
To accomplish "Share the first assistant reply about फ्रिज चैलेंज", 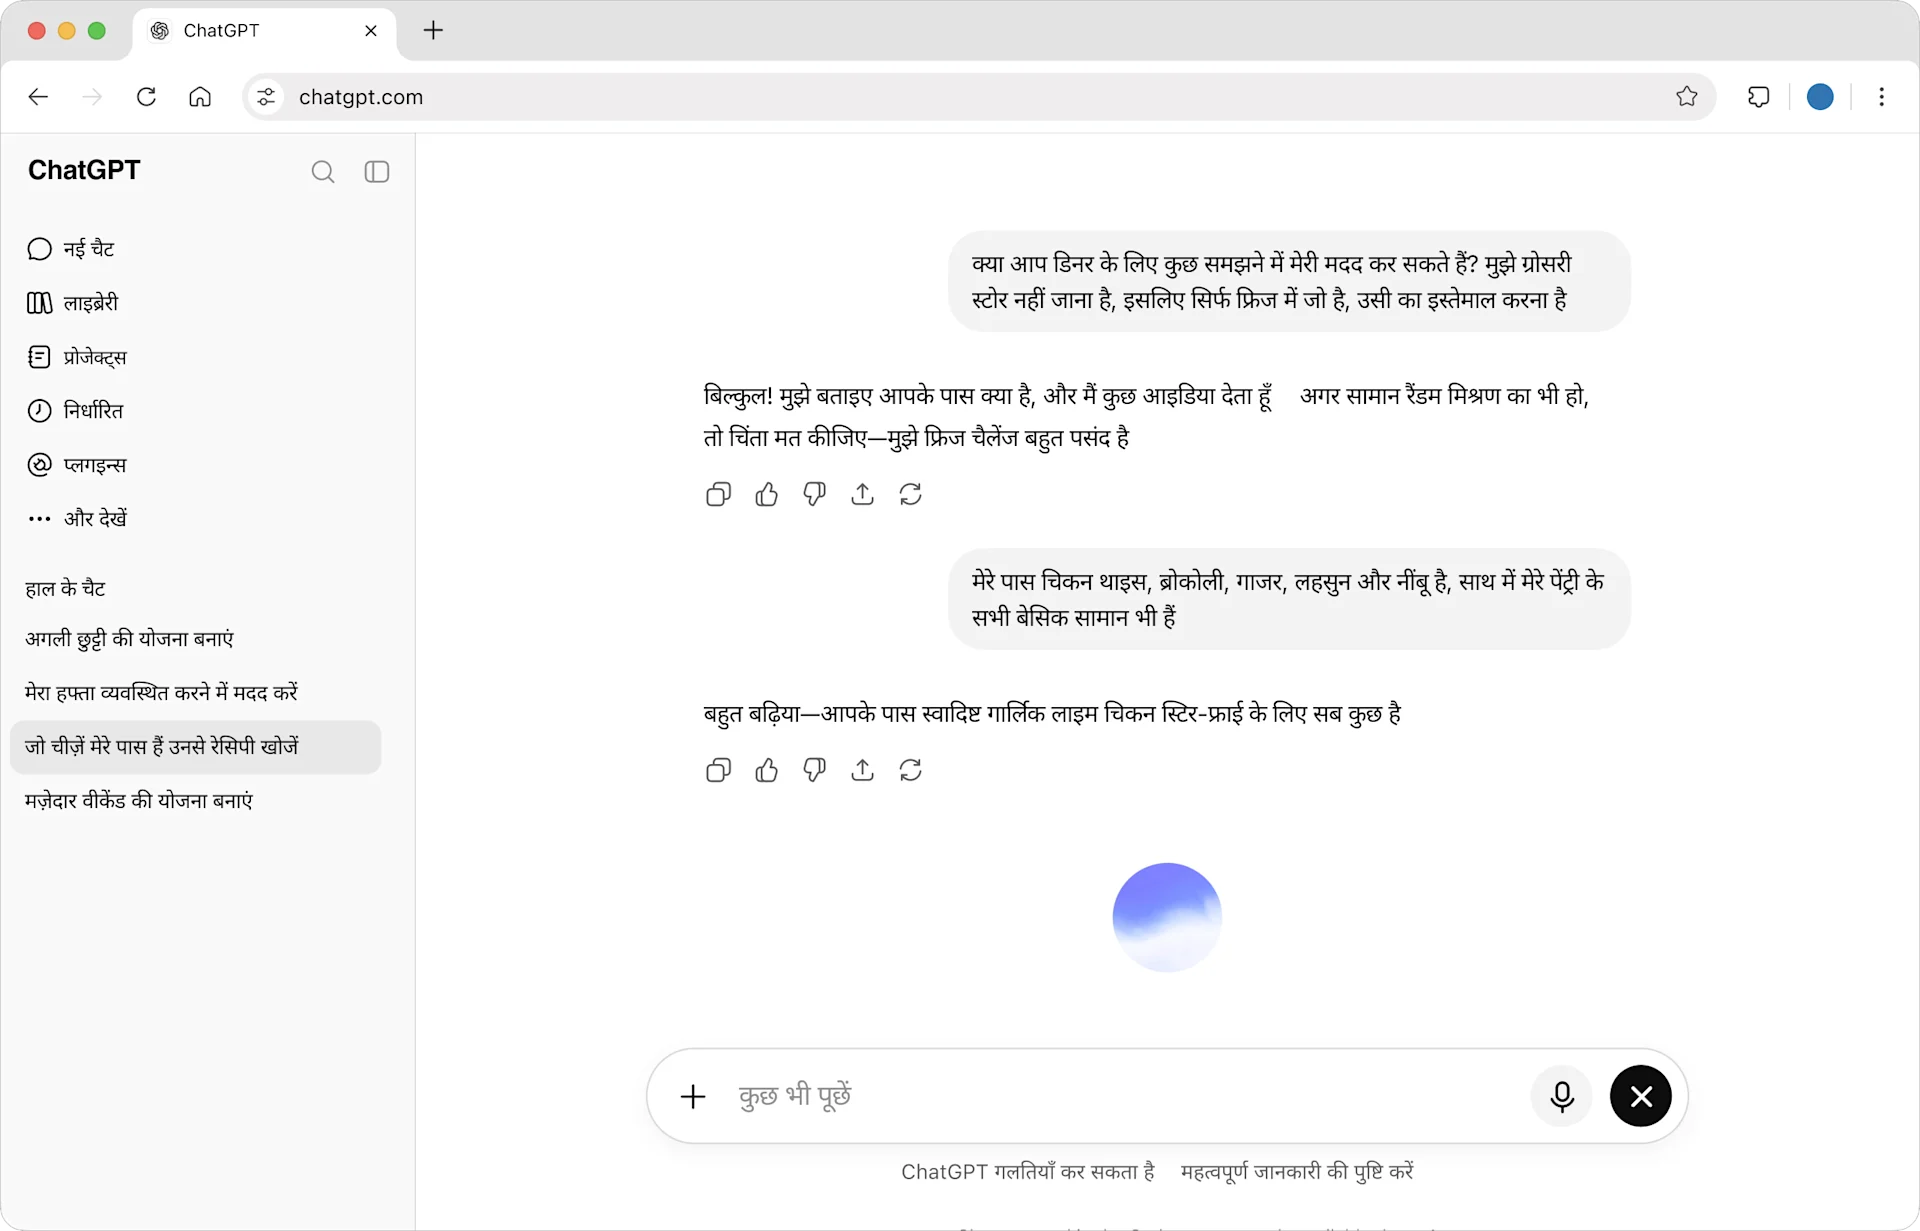I will (x=862, y=494).
